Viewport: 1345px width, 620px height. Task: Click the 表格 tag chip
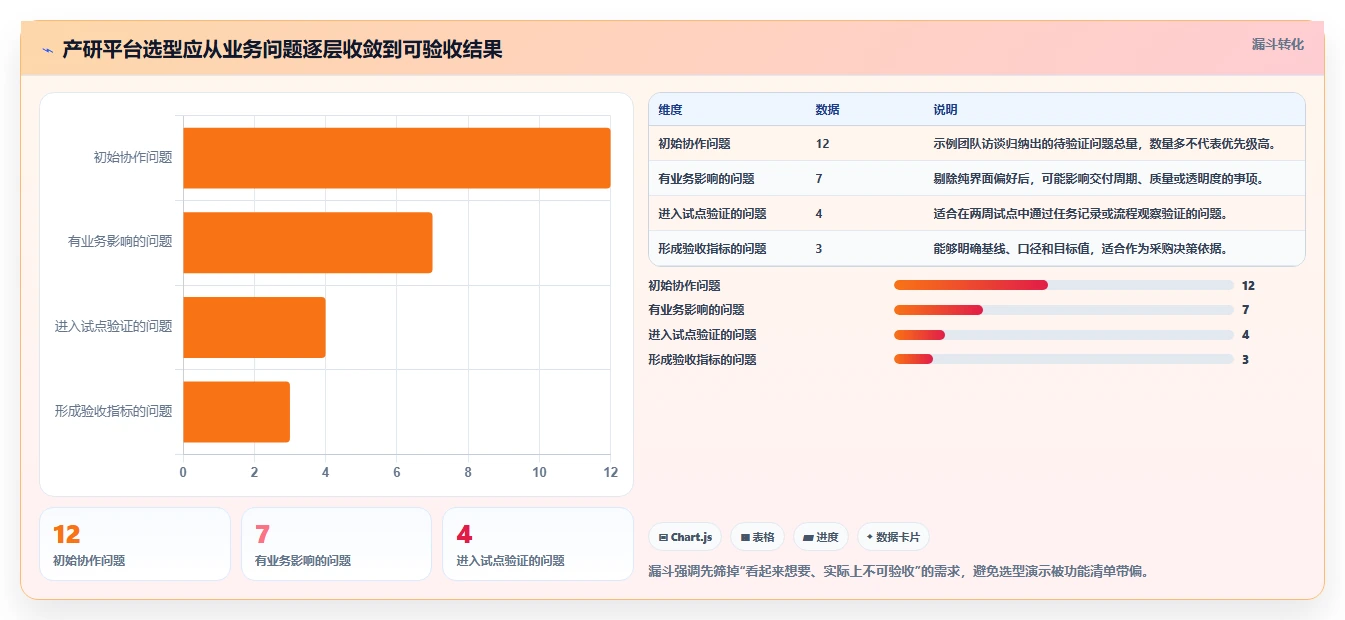[x=758, y=537]
